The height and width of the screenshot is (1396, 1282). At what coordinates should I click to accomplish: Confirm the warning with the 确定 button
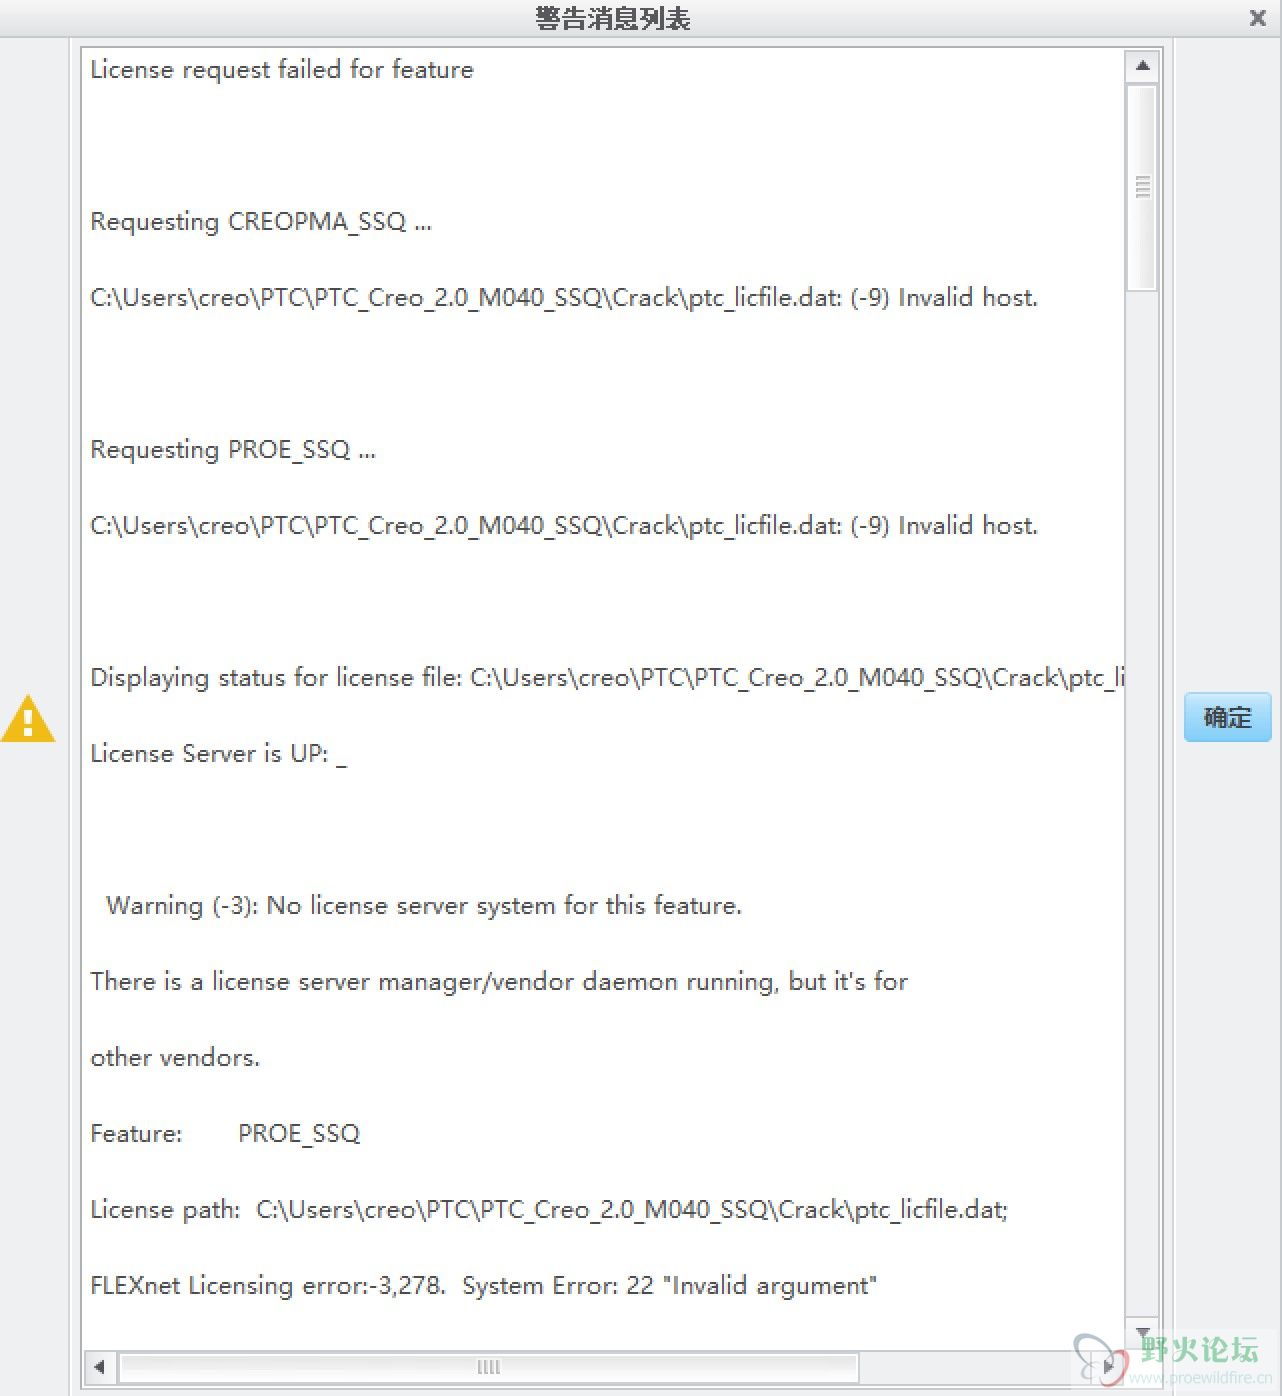pyautogui.click(x=1227, y=717)
